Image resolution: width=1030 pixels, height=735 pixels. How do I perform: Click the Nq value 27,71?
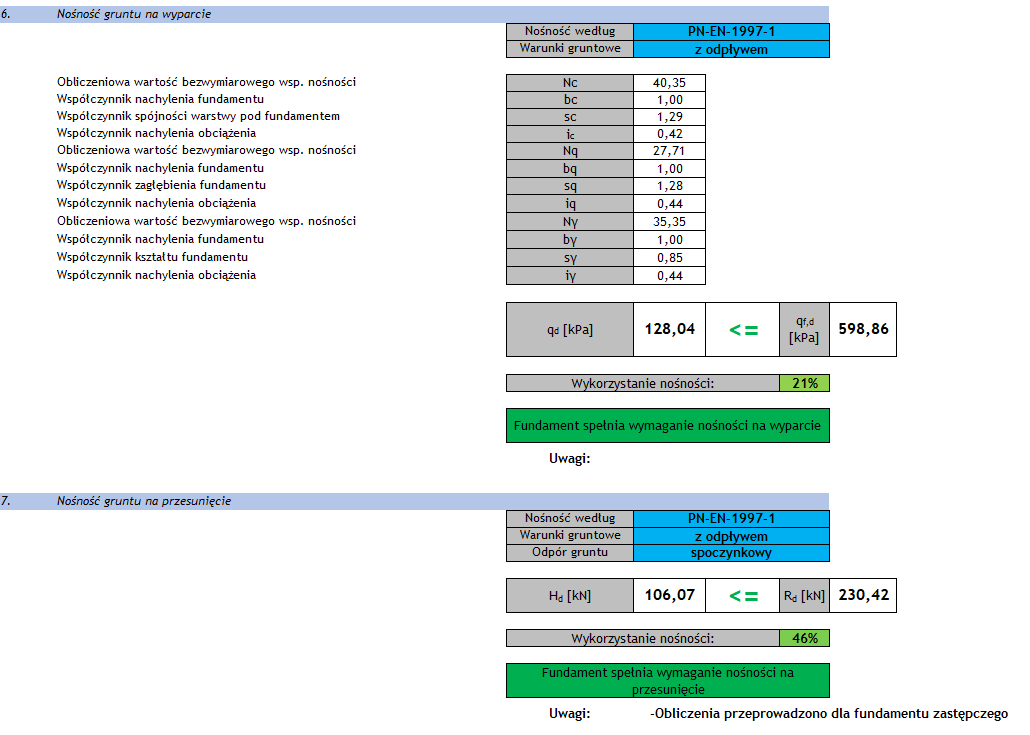(x=669, y=152)
